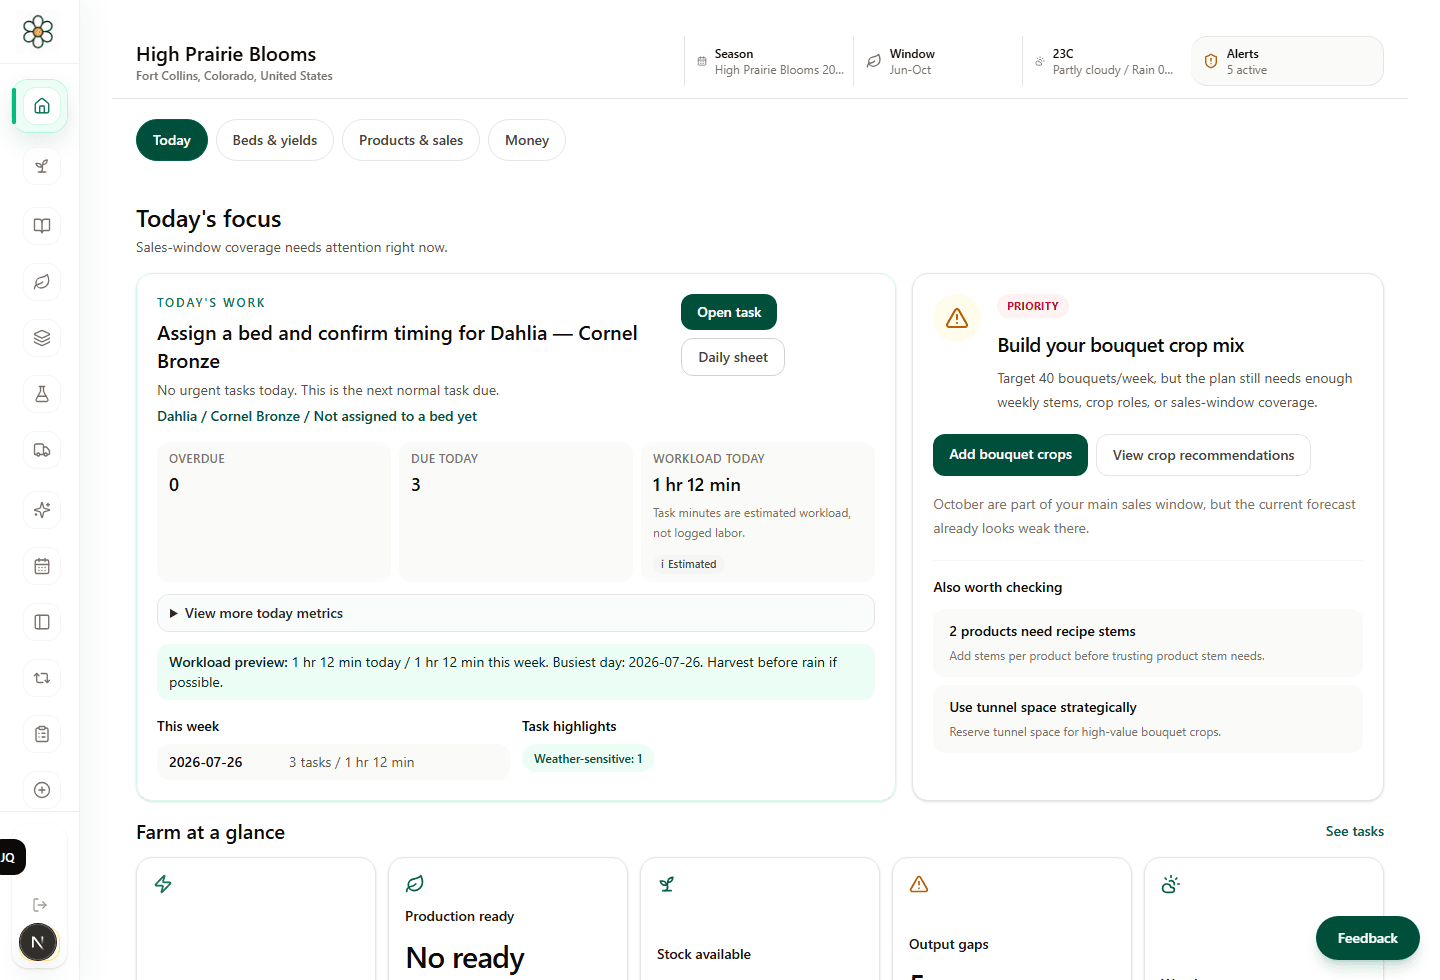Open the sparkles sidebar icon
This screenshot has height=980, width=1440.
(x=42, y=510)
